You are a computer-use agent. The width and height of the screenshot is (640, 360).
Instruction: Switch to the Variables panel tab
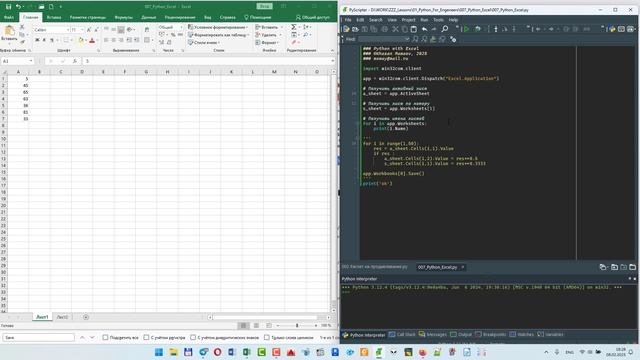click(550, 335)
